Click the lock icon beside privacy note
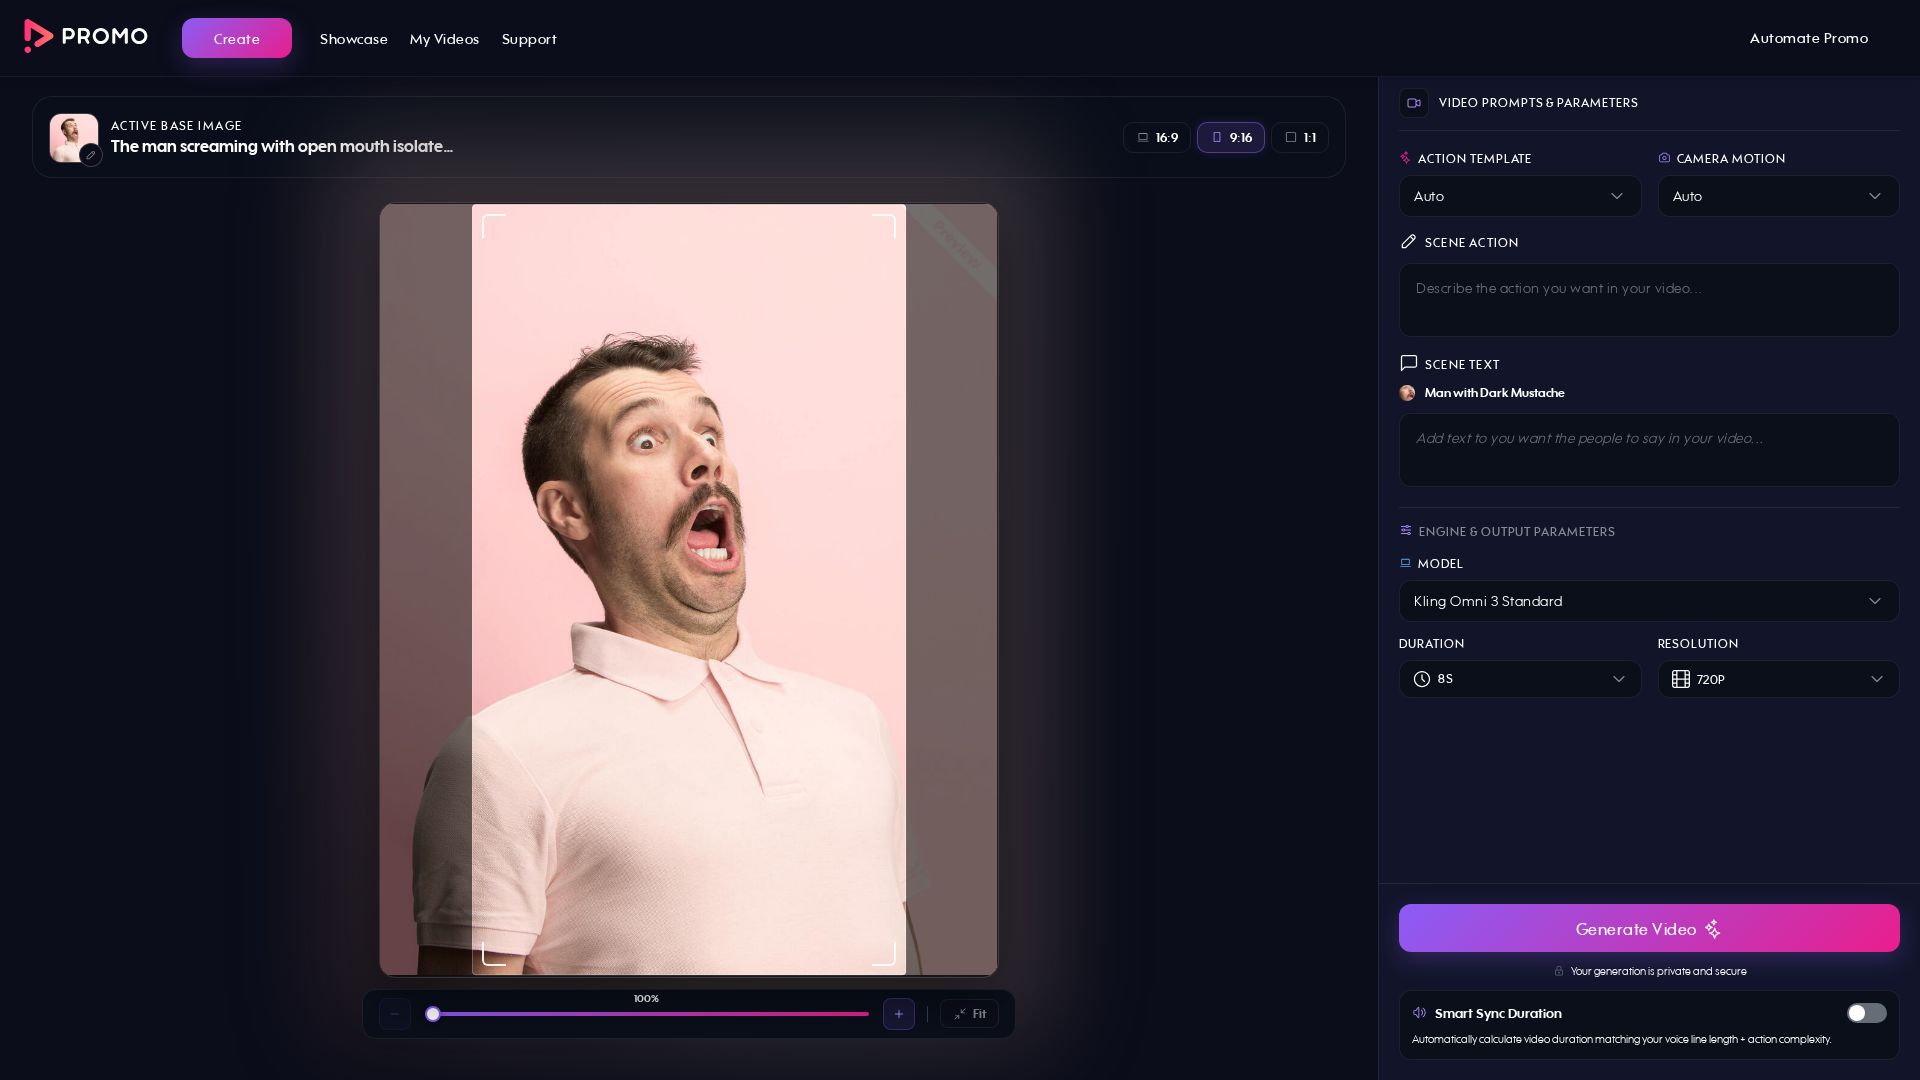 (x=1558, y=971)
